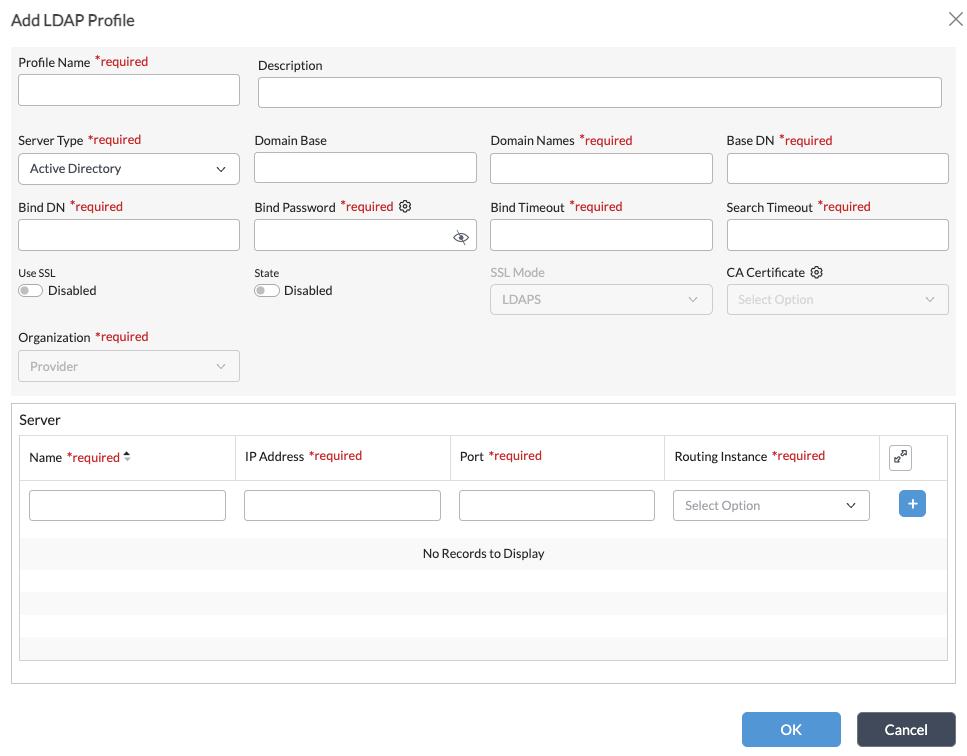Enable the State toggle
This screenshot has width=967, height=756.
point(267,291)
